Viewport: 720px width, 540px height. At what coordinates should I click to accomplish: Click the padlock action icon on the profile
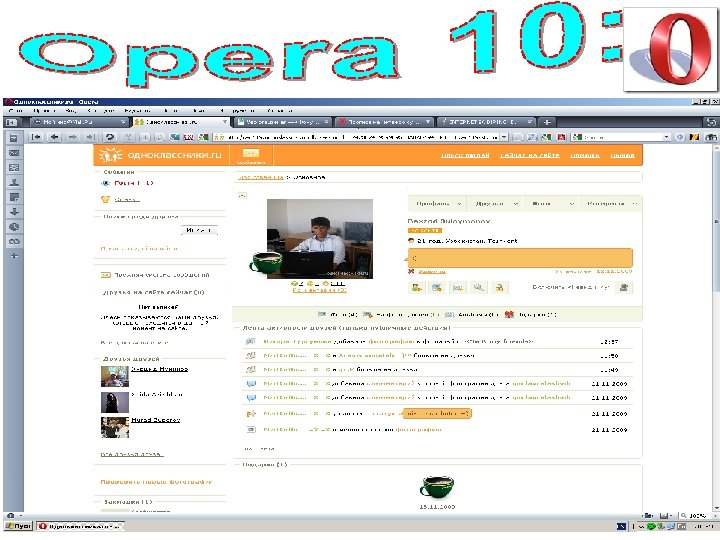(x=499, y=287)
